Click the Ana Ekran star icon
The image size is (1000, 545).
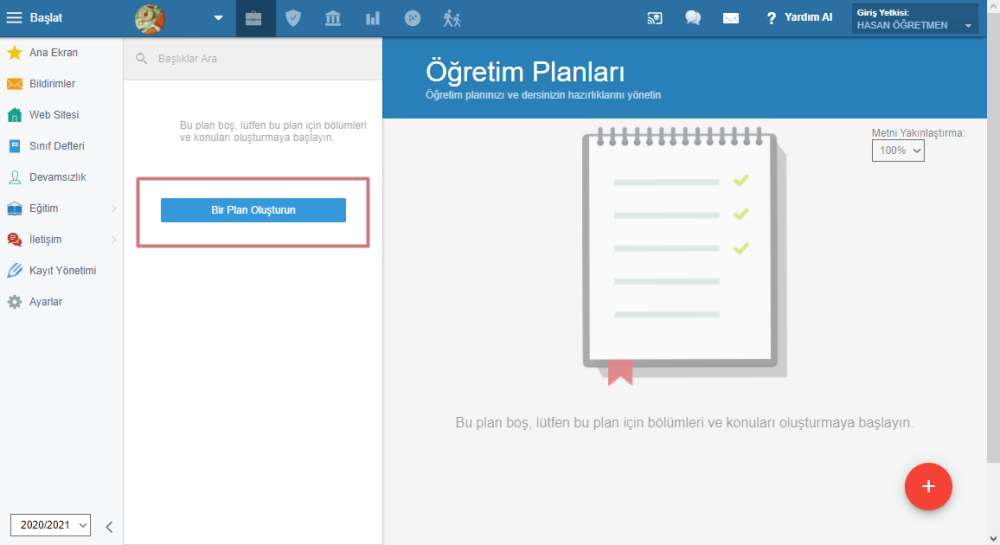pos(14,52)
